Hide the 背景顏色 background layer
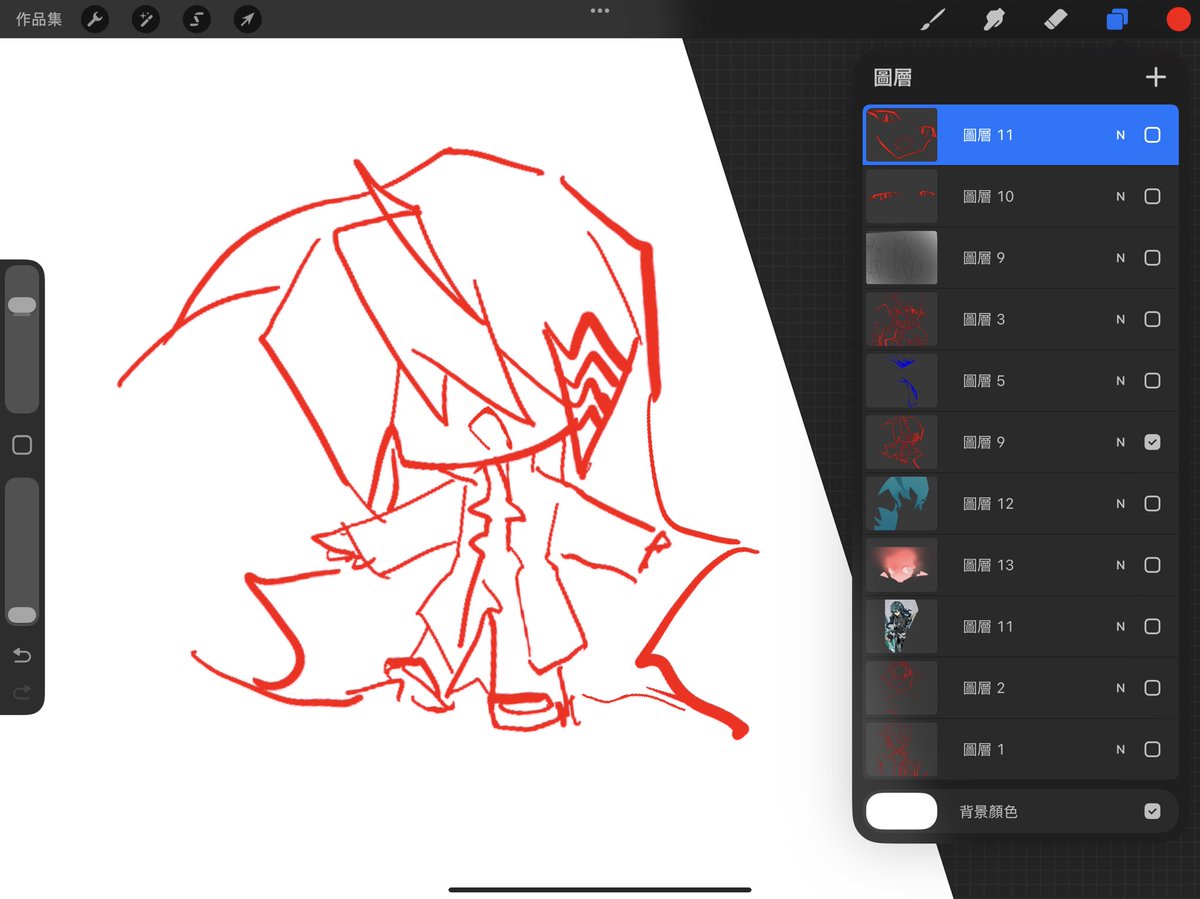This screenshot has width=1200, height=899. pos(1152,811)
